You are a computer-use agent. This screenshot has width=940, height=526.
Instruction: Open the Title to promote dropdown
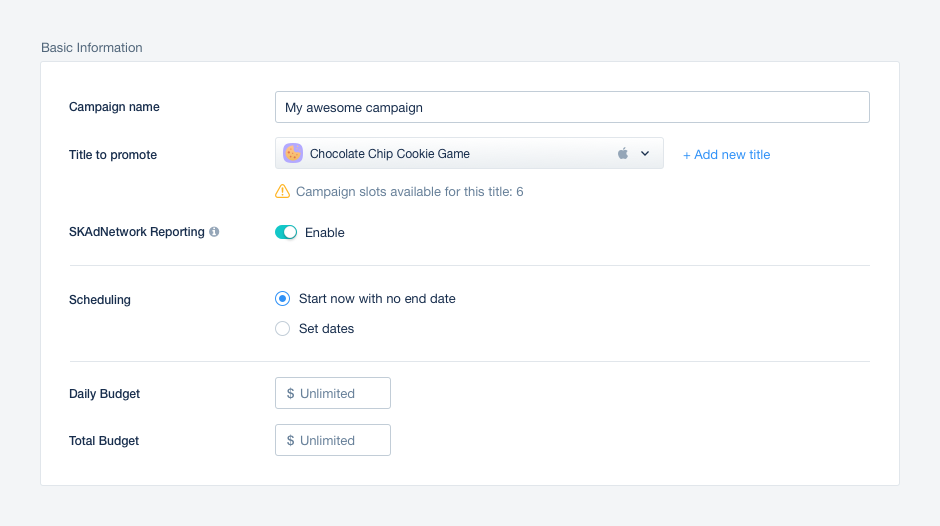[469, 154]
